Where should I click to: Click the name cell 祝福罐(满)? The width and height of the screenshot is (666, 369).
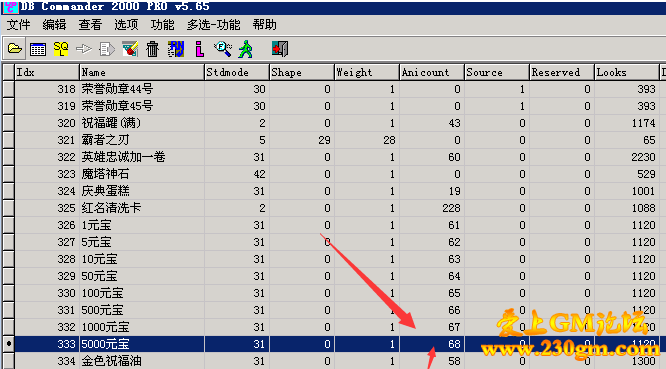[142, 123]
